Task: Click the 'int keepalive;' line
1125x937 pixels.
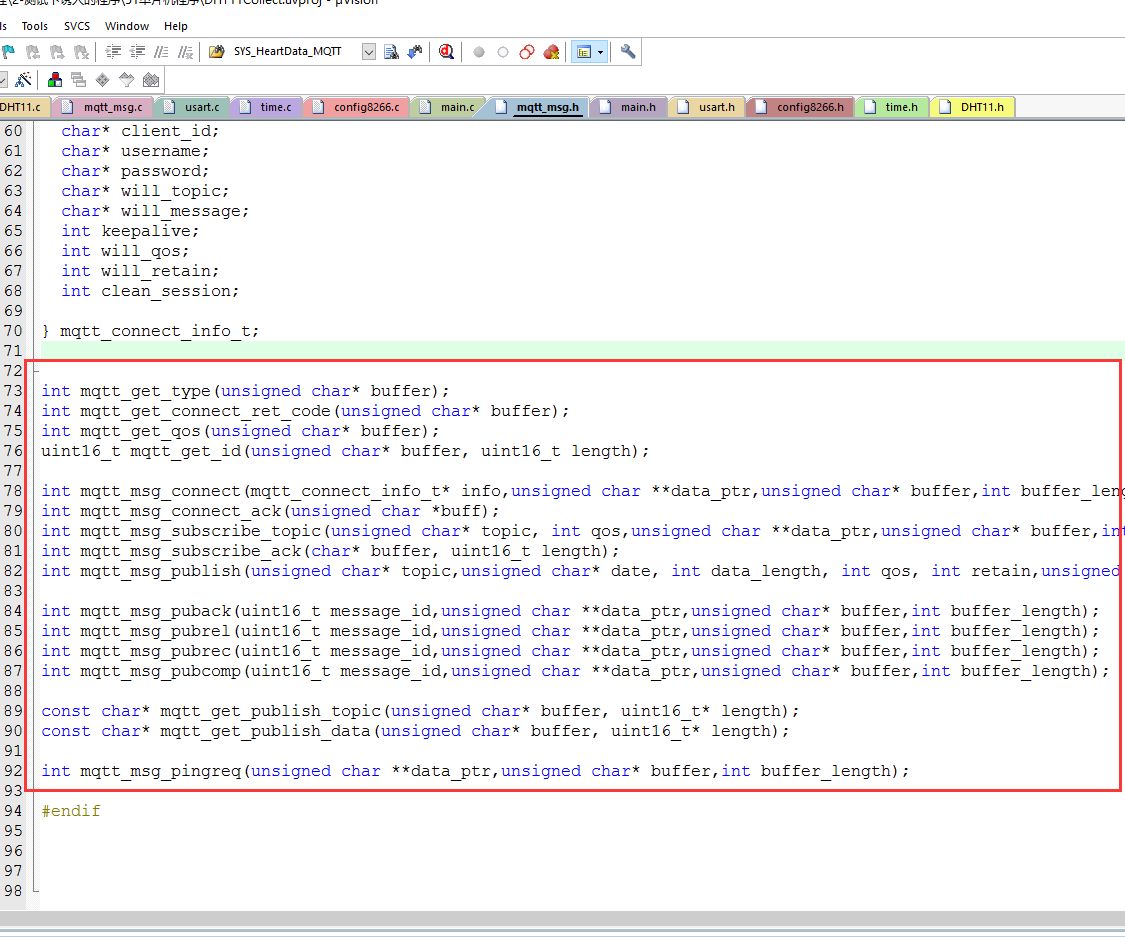Action: click(130, 231)
